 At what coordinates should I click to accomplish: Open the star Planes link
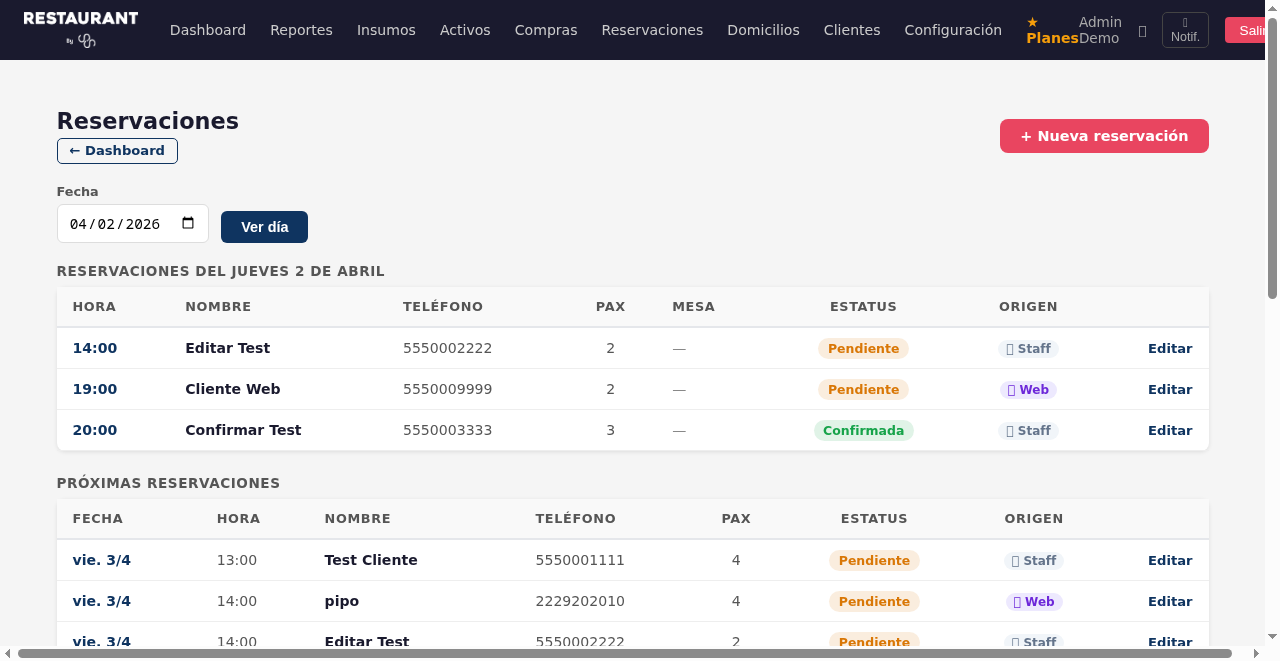[1051, 30]
